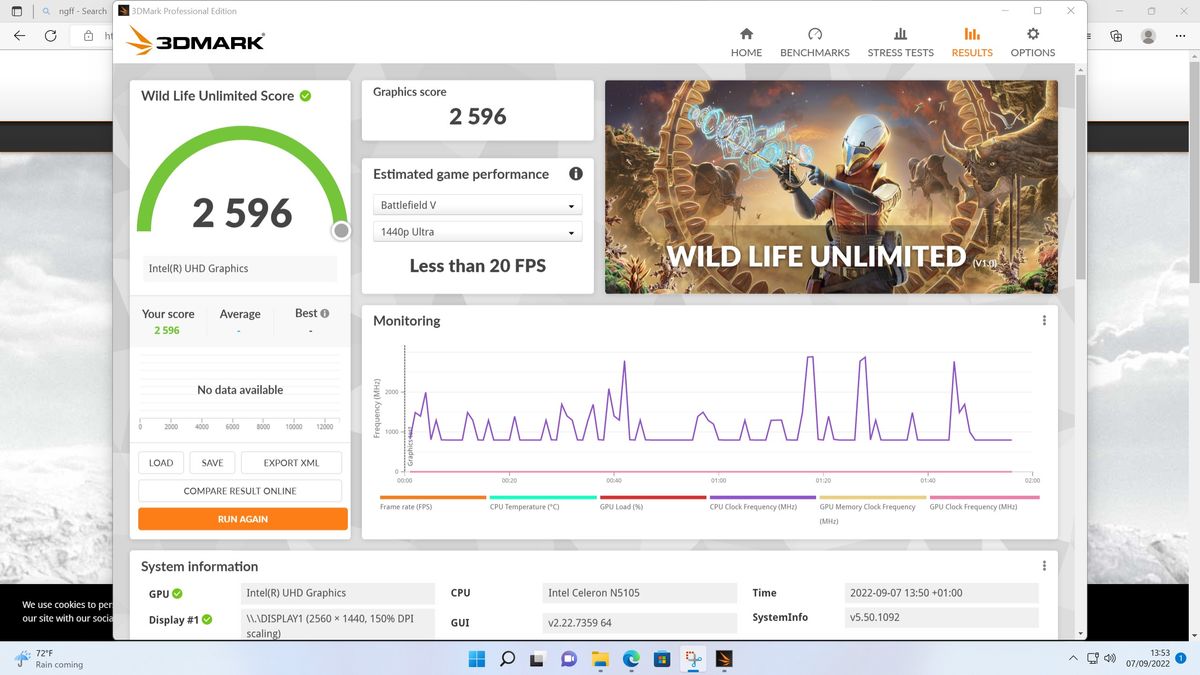This screenshot has width=1200, height=675.
Task: Click the GPU green check icon
Action: [177, 593]
